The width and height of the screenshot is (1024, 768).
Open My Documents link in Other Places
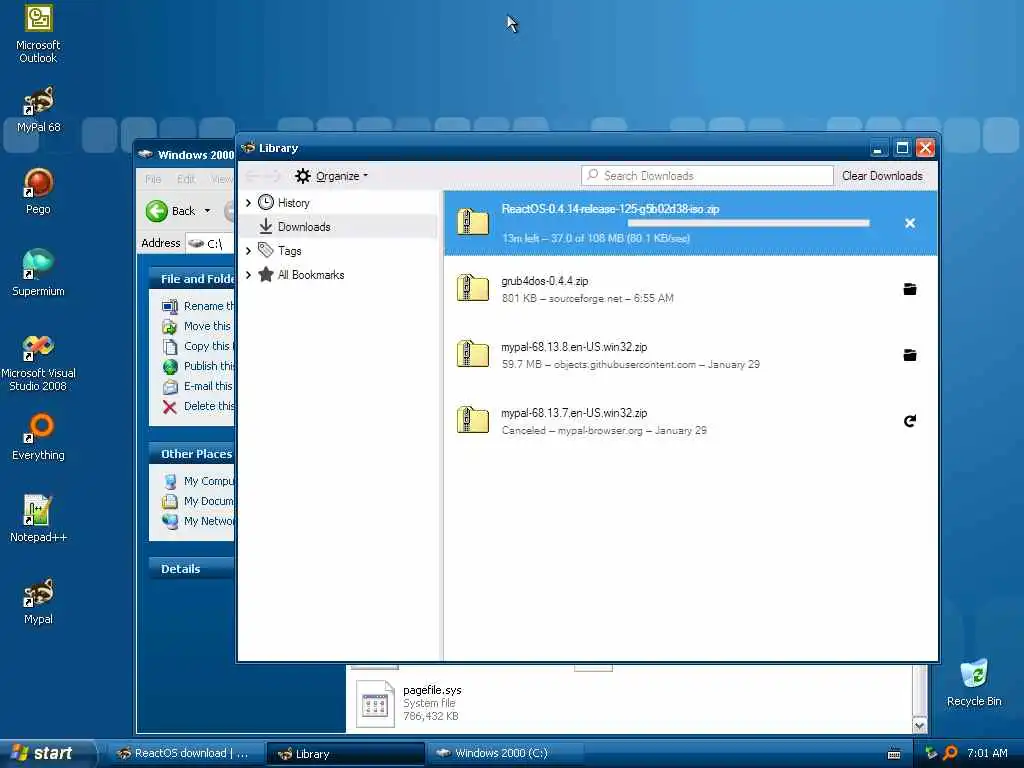(199, 502)
